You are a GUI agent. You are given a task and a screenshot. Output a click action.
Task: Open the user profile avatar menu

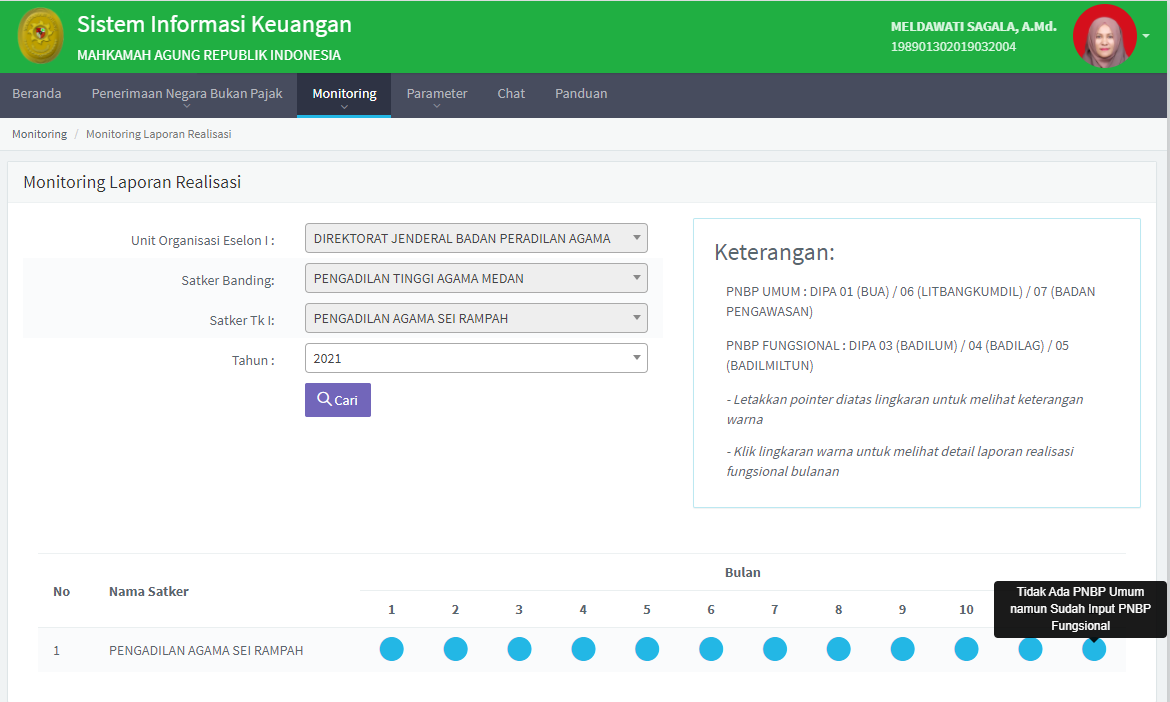point(1104,36)
